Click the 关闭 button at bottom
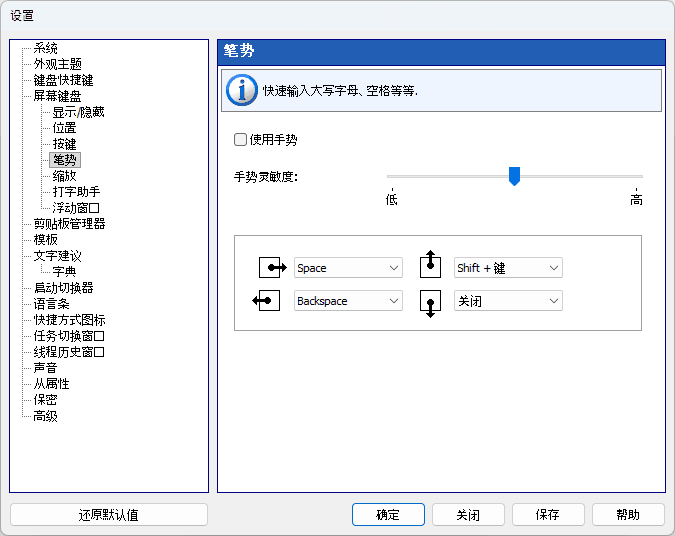Viewport: 675px width, 536px height. [x=468, y=514]
